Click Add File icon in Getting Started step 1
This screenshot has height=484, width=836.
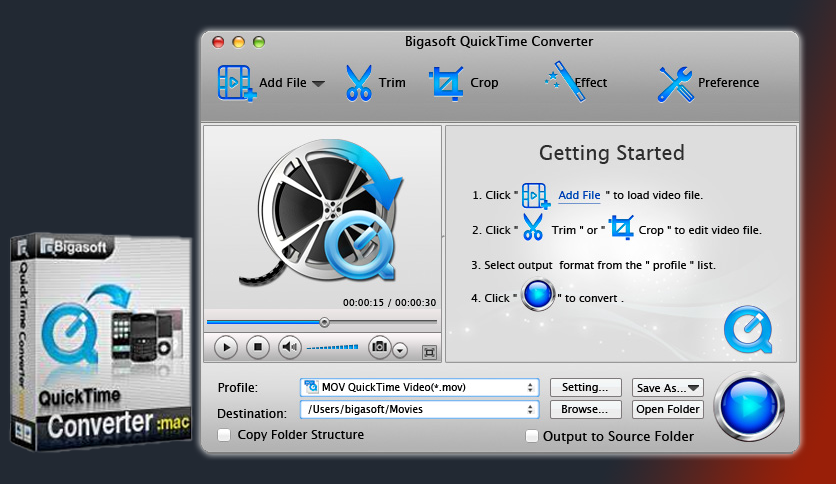click(536, 196)
